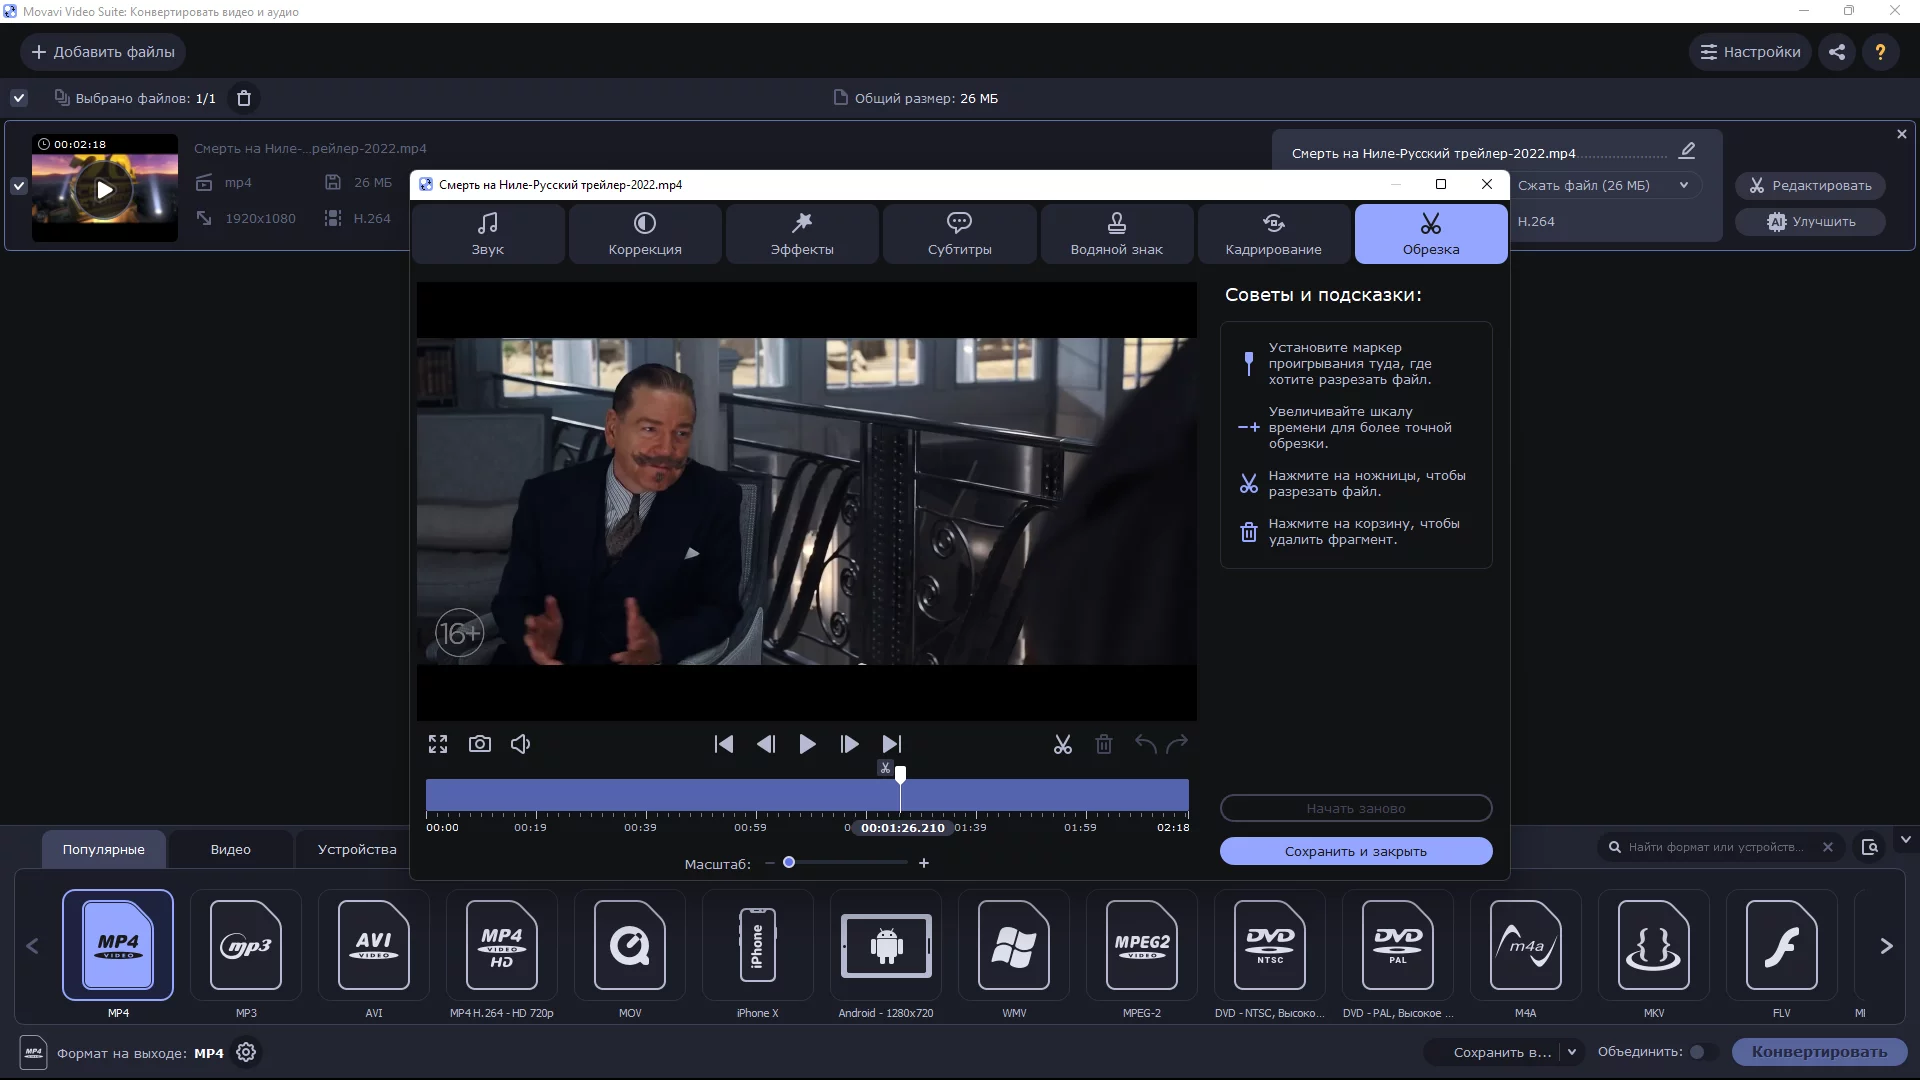Screen dimensions: 1920x1080
Task: Undo the last trim action
Action: click(1146, 744)
